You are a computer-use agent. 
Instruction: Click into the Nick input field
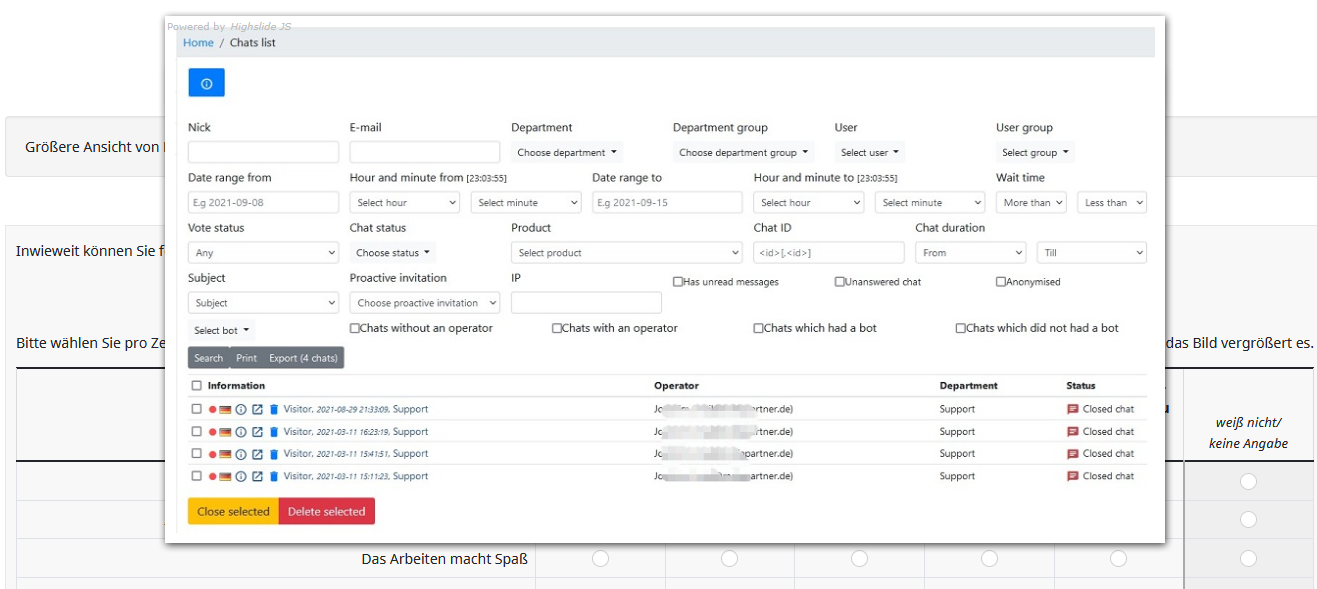(x=263, y=152)
